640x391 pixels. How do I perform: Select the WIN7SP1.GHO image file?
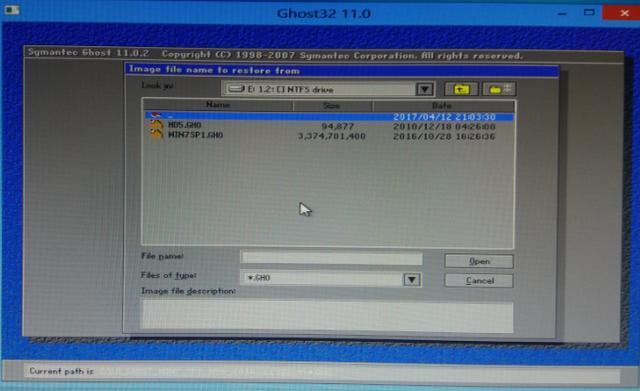tap(329, 136)
